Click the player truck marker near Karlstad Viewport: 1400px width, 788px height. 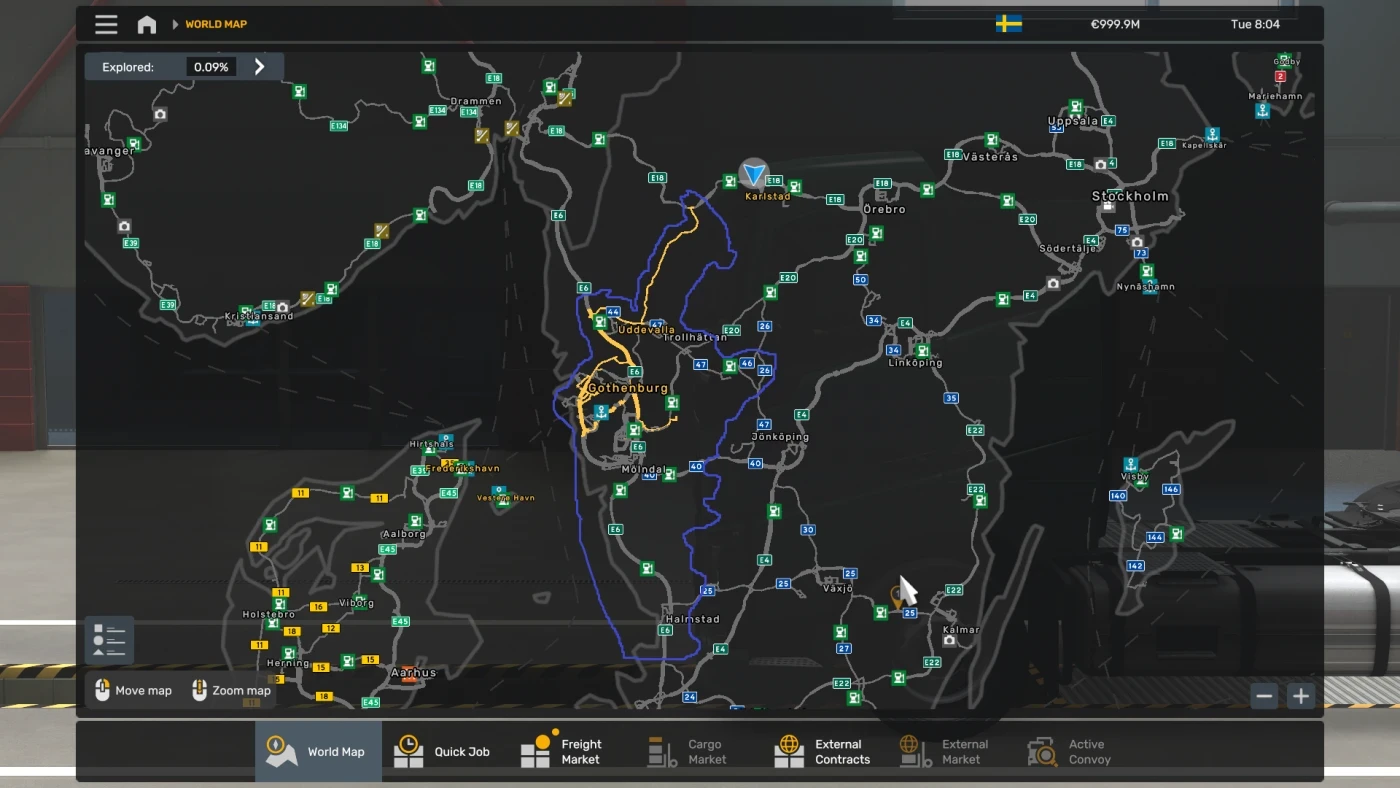pos(754,175)
